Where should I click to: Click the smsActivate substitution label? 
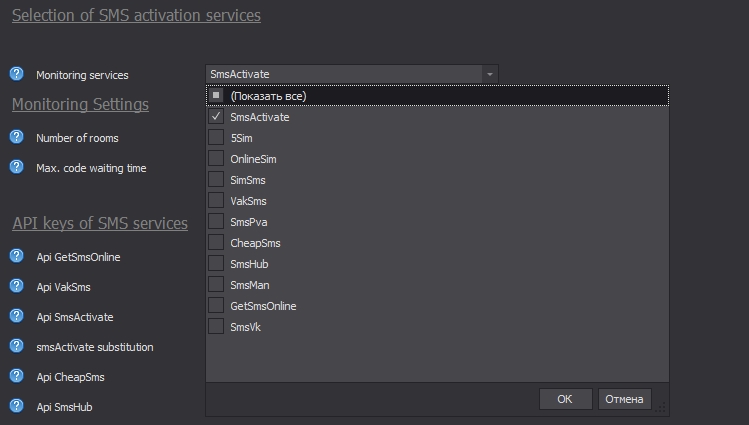click(95, 347)
